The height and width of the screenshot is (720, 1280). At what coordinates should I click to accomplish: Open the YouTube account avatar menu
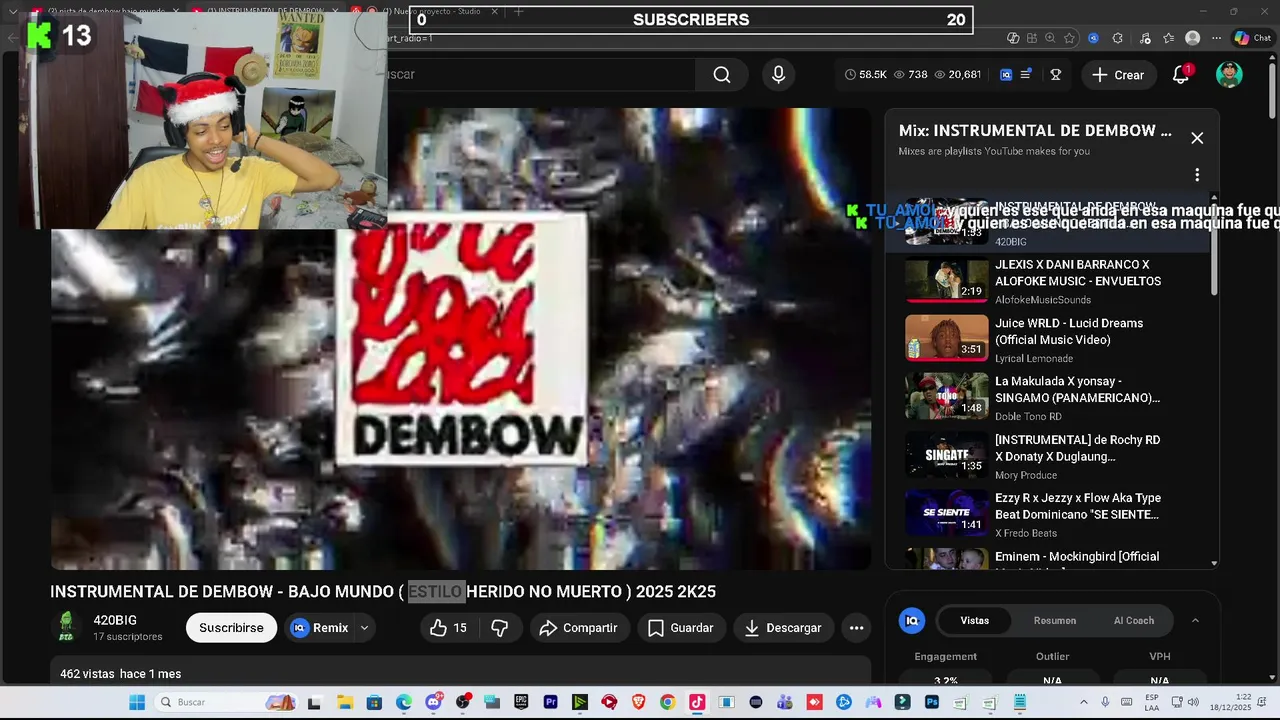point(1229,75)
